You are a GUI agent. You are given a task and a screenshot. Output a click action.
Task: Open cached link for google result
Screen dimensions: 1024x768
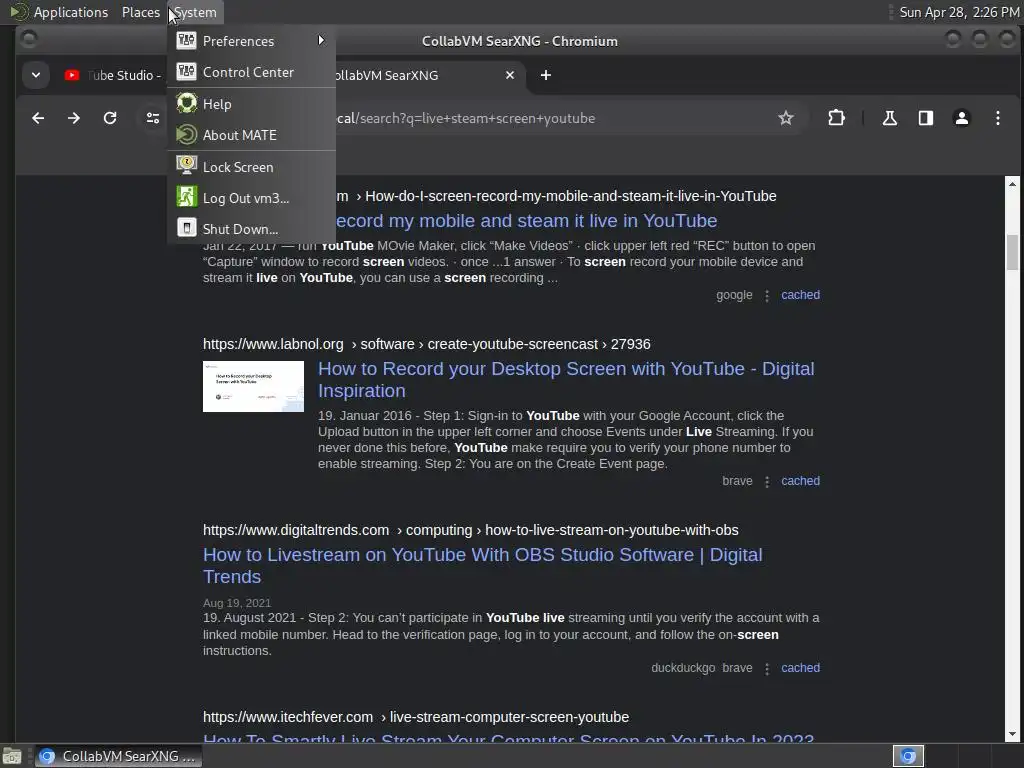coord(800,295)
